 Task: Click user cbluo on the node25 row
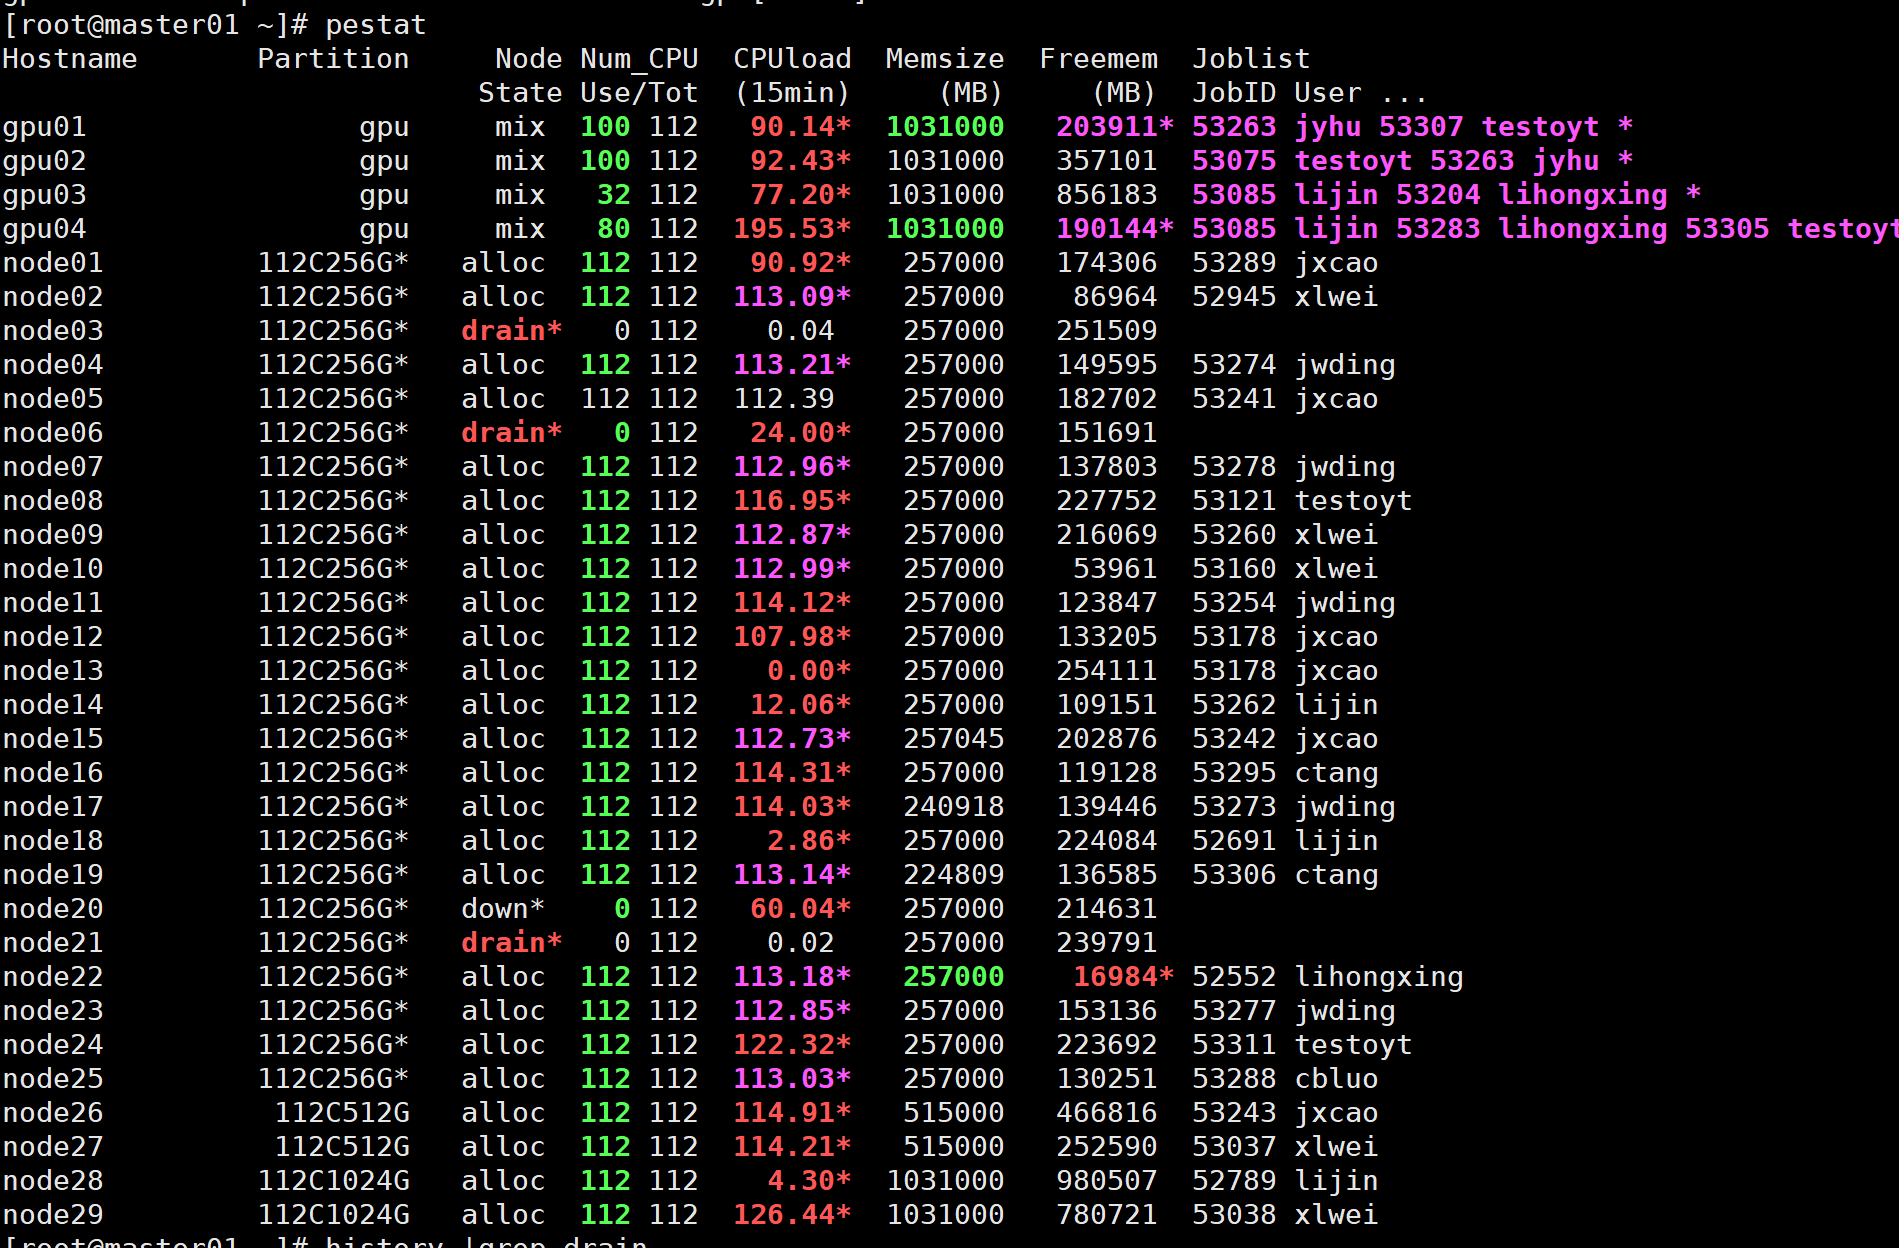coord(1336,1079)
